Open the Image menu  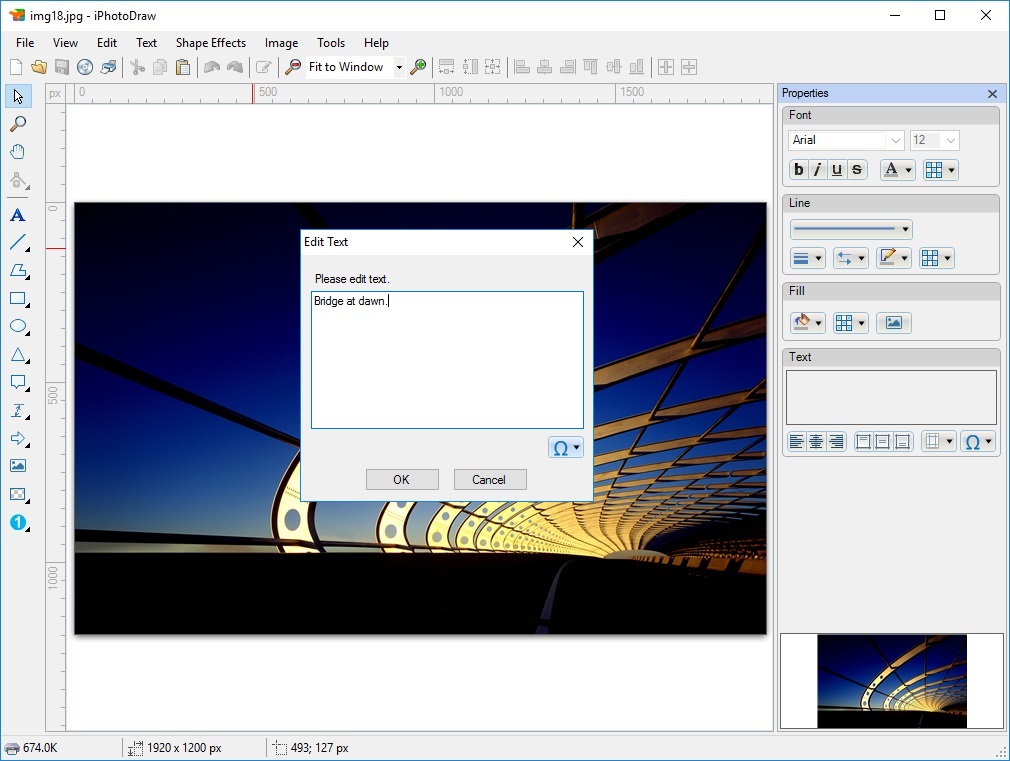(281, 43)
